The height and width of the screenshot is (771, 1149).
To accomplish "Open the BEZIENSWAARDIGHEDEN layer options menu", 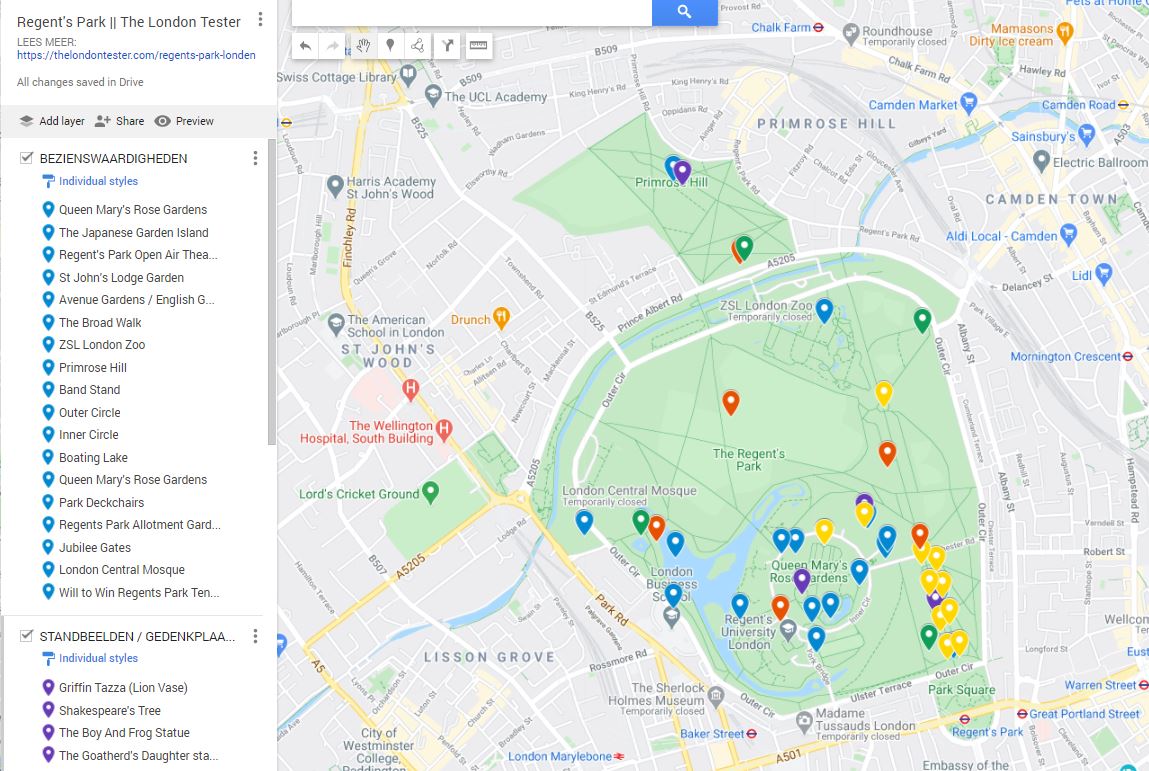I will coord(255,158).
